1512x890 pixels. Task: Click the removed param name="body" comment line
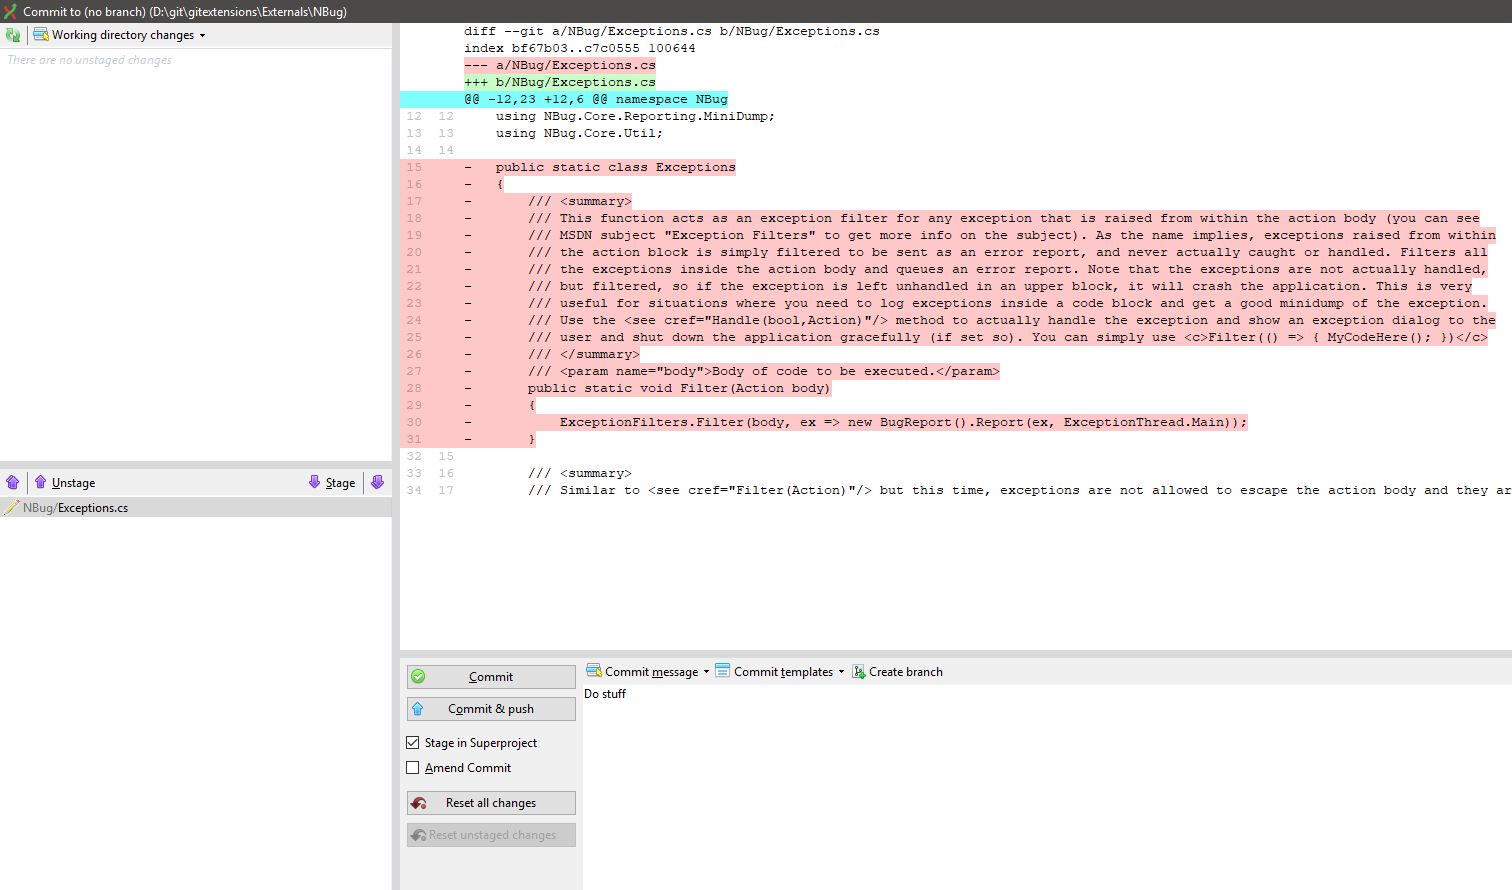coord(764,371)
